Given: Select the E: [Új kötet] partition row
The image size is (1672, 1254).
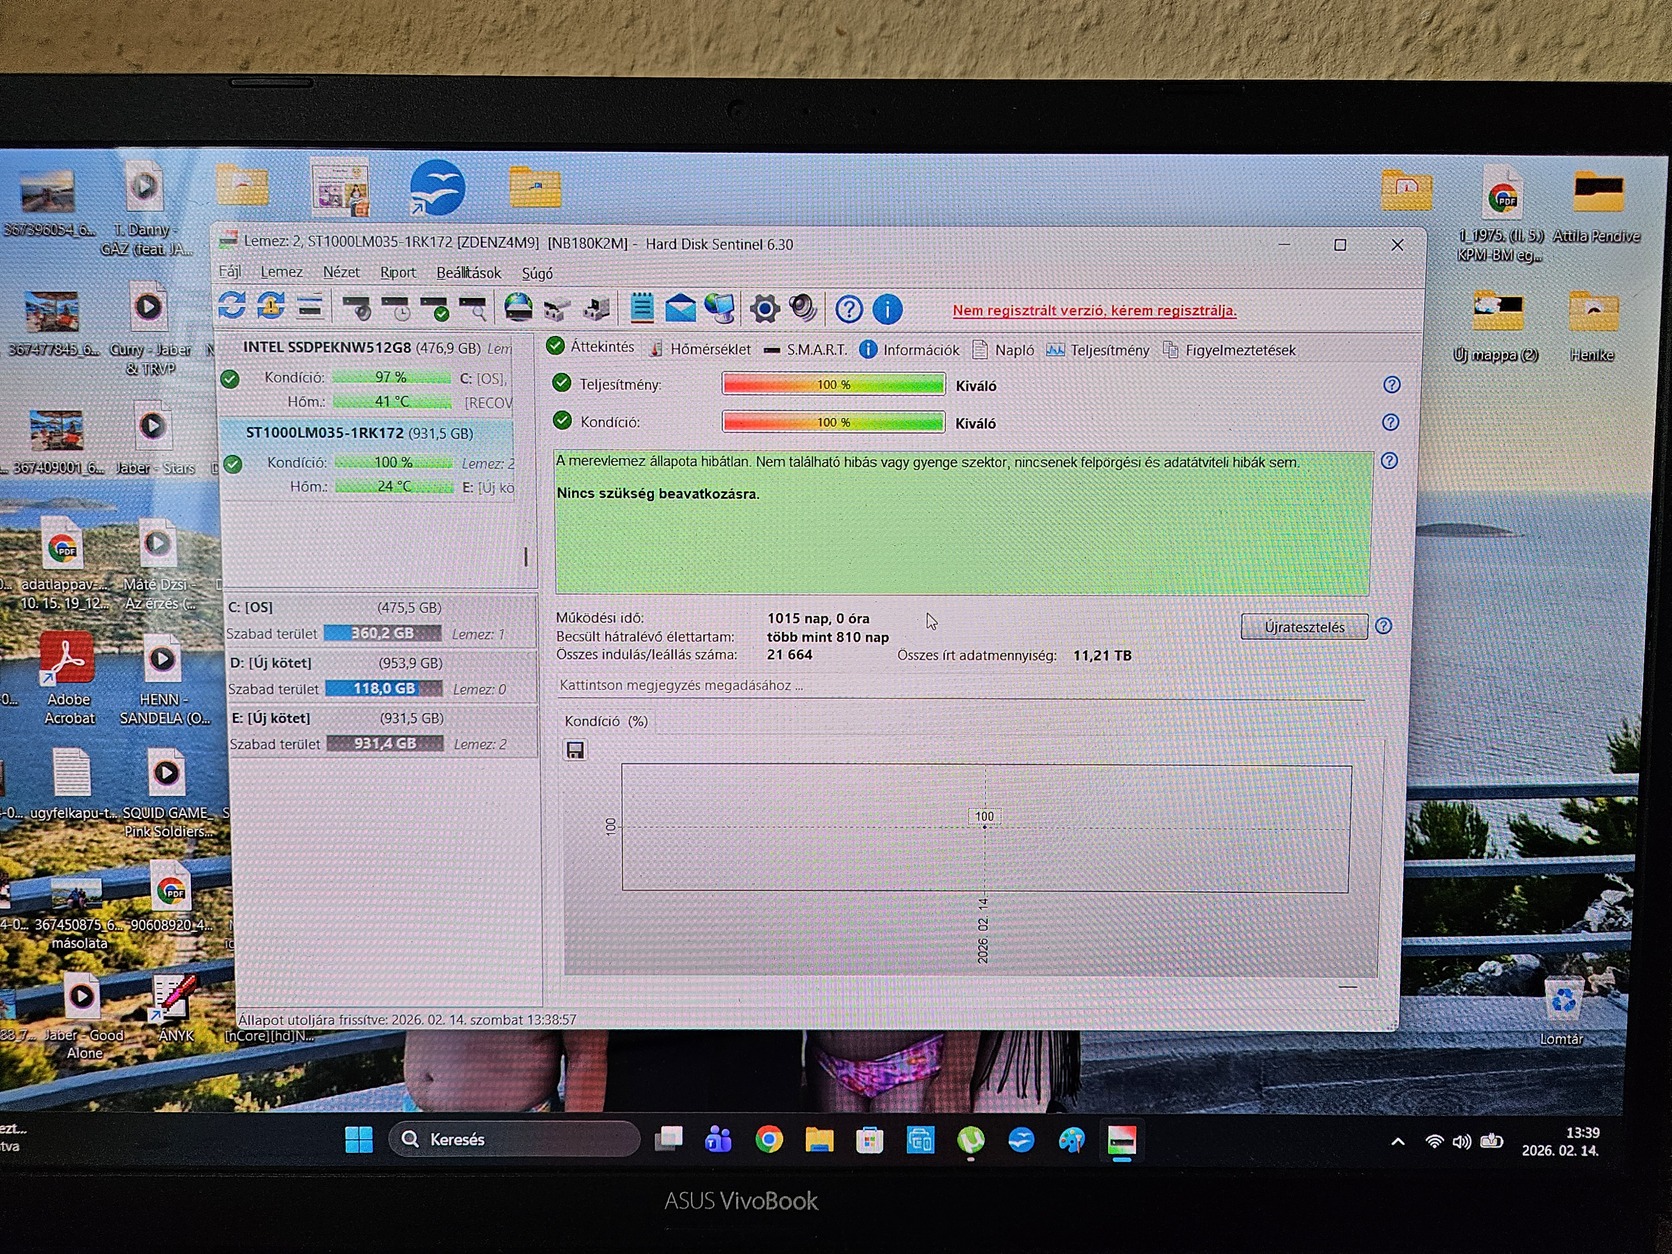Looking at the screenshot, I should click(x=382, y=731).
